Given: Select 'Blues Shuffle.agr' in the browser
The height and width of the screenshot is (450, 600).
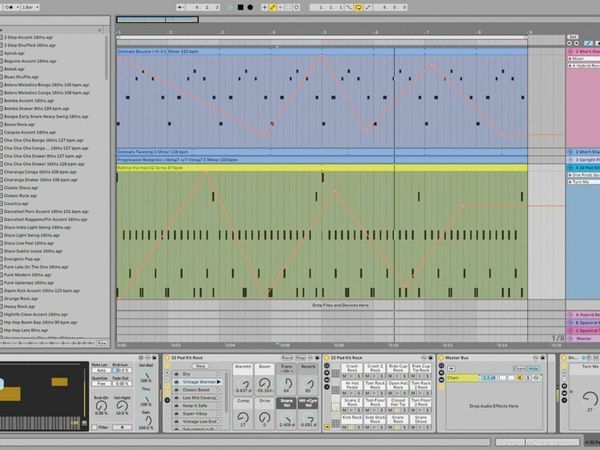Looking at the screenshot, I should tap(21, 77).
